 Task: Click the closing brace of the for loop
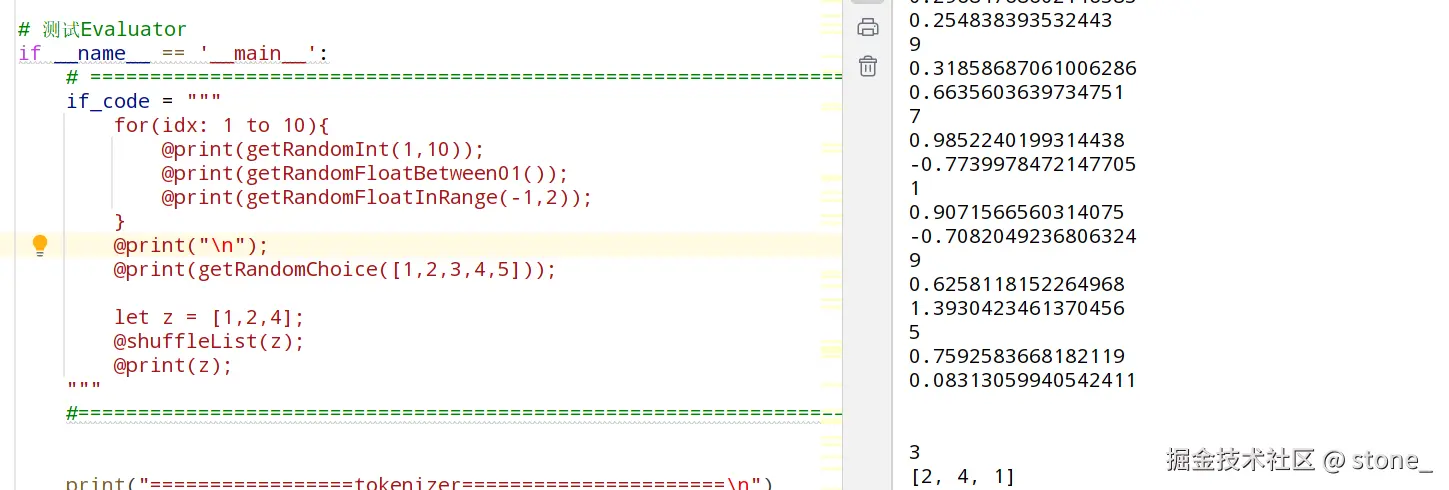[120, 221]
